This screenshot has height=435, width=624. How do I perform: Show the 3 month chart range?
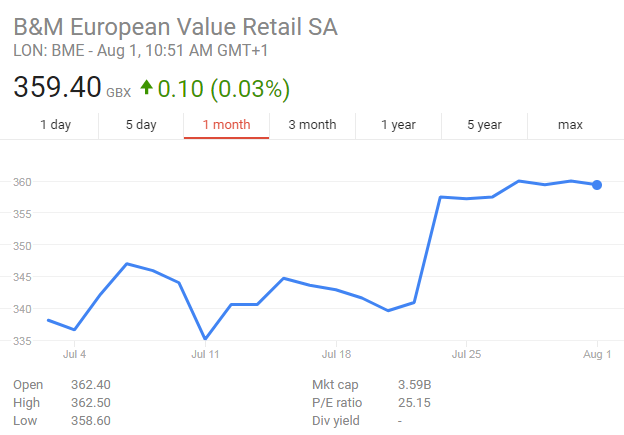[312, 125]
